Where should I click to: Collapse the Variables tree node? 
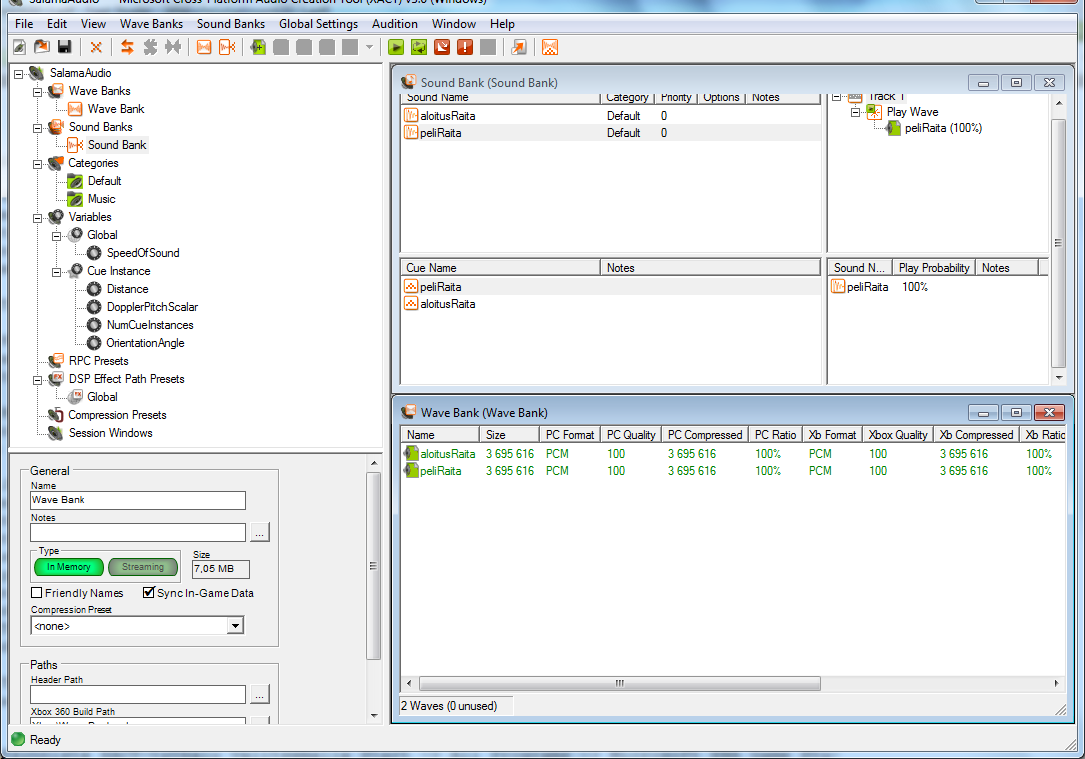[x=37, y=217]
